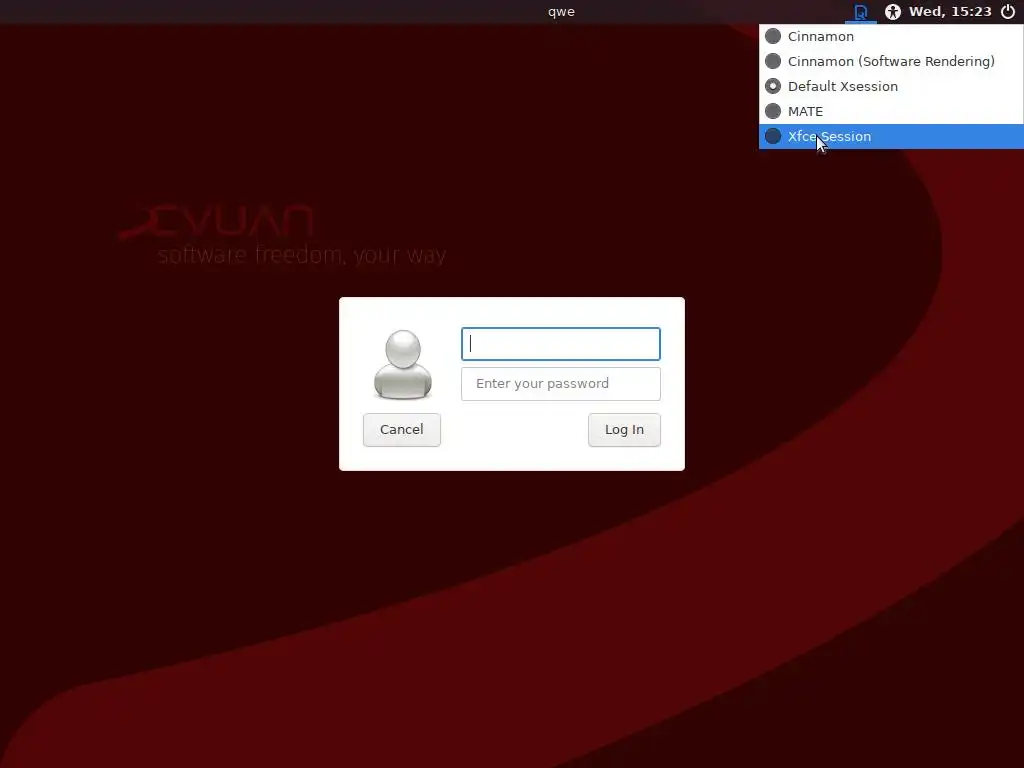The width and height of the screenshot is (1024, 768).
Task: Focus the username input field
Action: pos(561,344)
